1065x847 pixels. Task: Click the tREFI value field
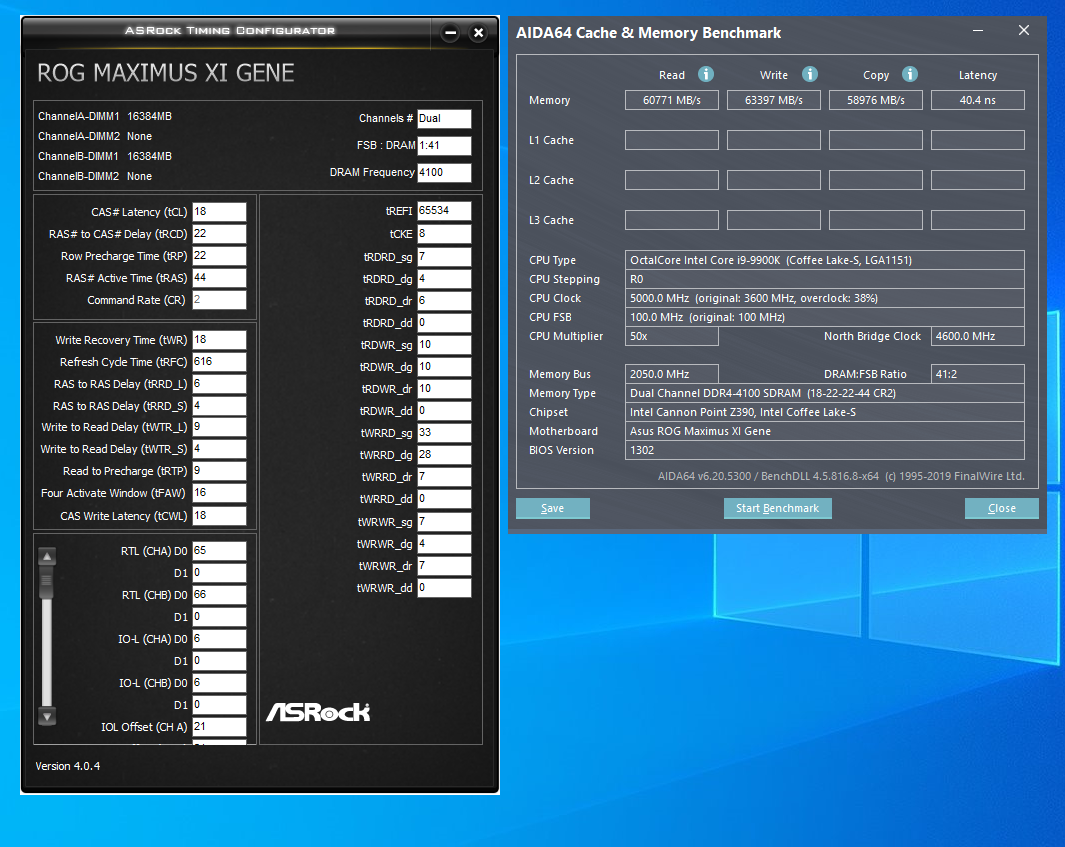click(x=444, y=211)
